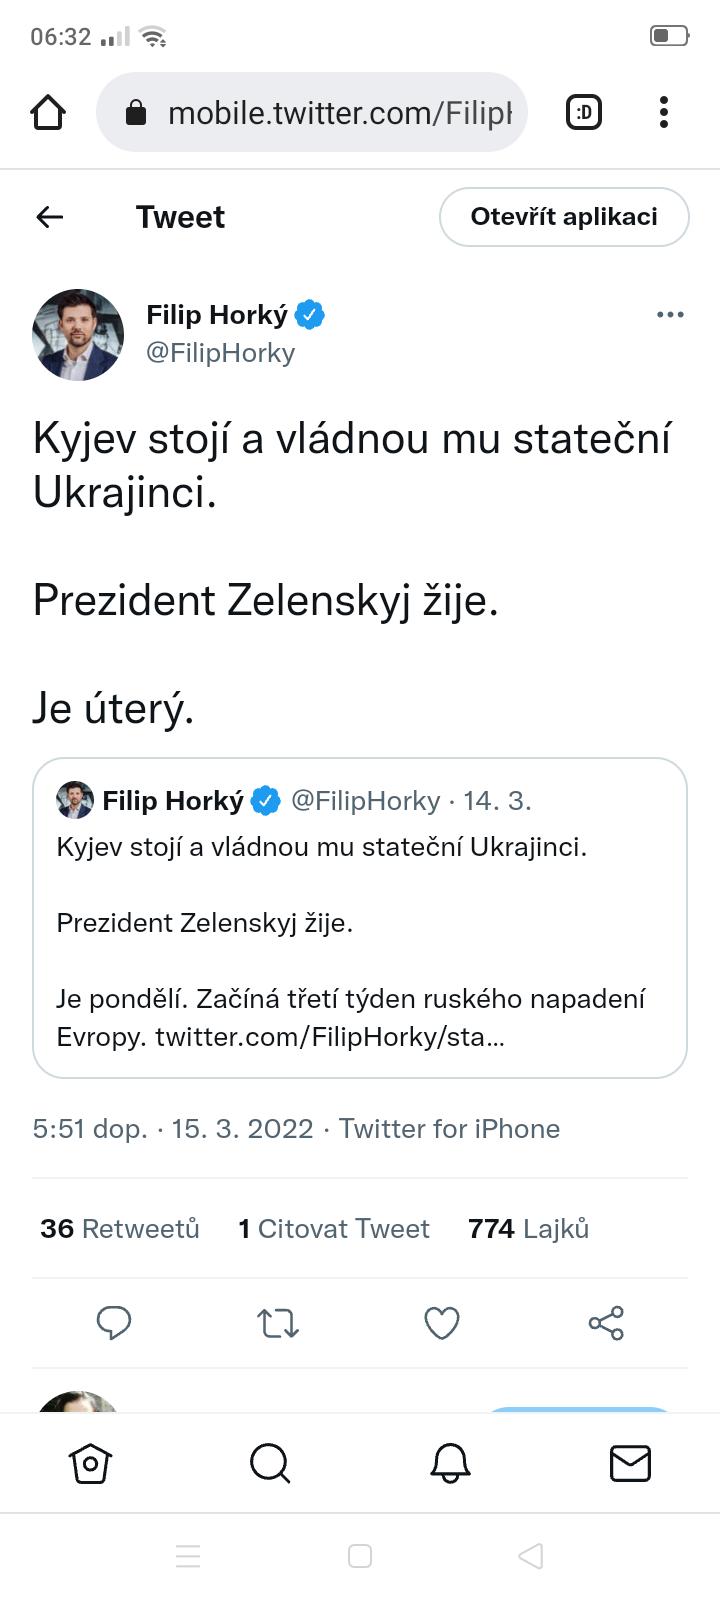Open the tweet's more options menu
Screen dimensions: 720x1600
(670, 315)
